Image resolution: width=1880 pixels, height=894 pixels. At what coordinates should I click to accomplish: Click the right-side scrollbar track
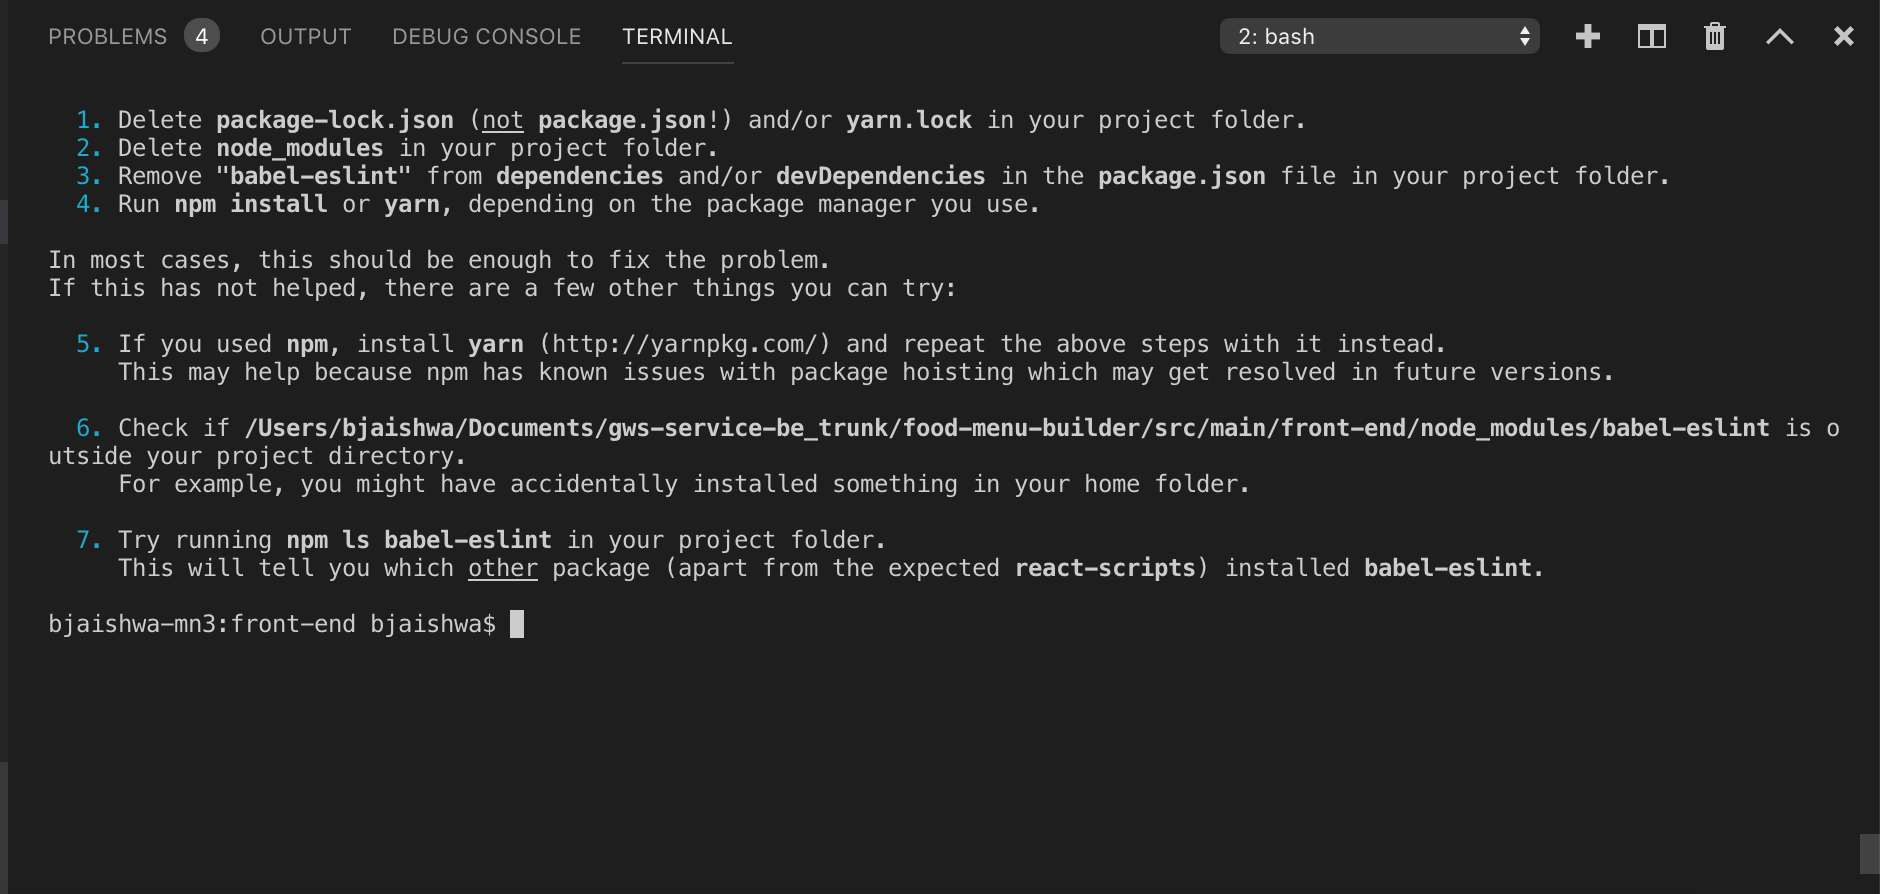(x=1870, y=450)
